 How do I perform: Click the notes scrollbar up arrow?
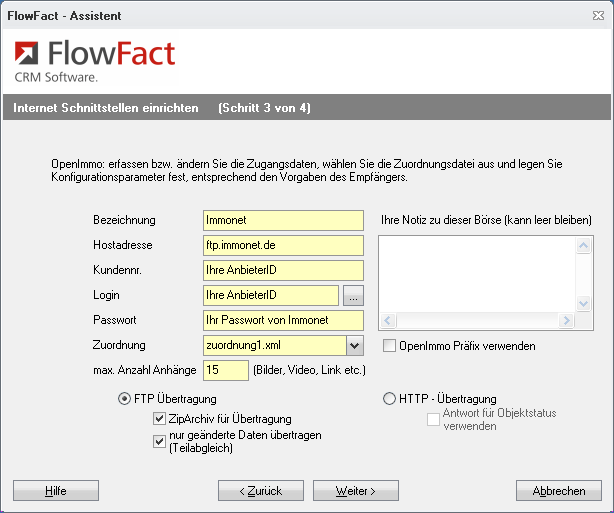[583, 246]
